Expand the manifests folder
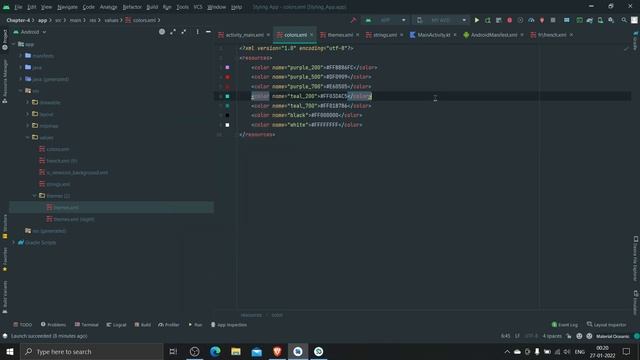640x360 pixels. coord(21,56)
